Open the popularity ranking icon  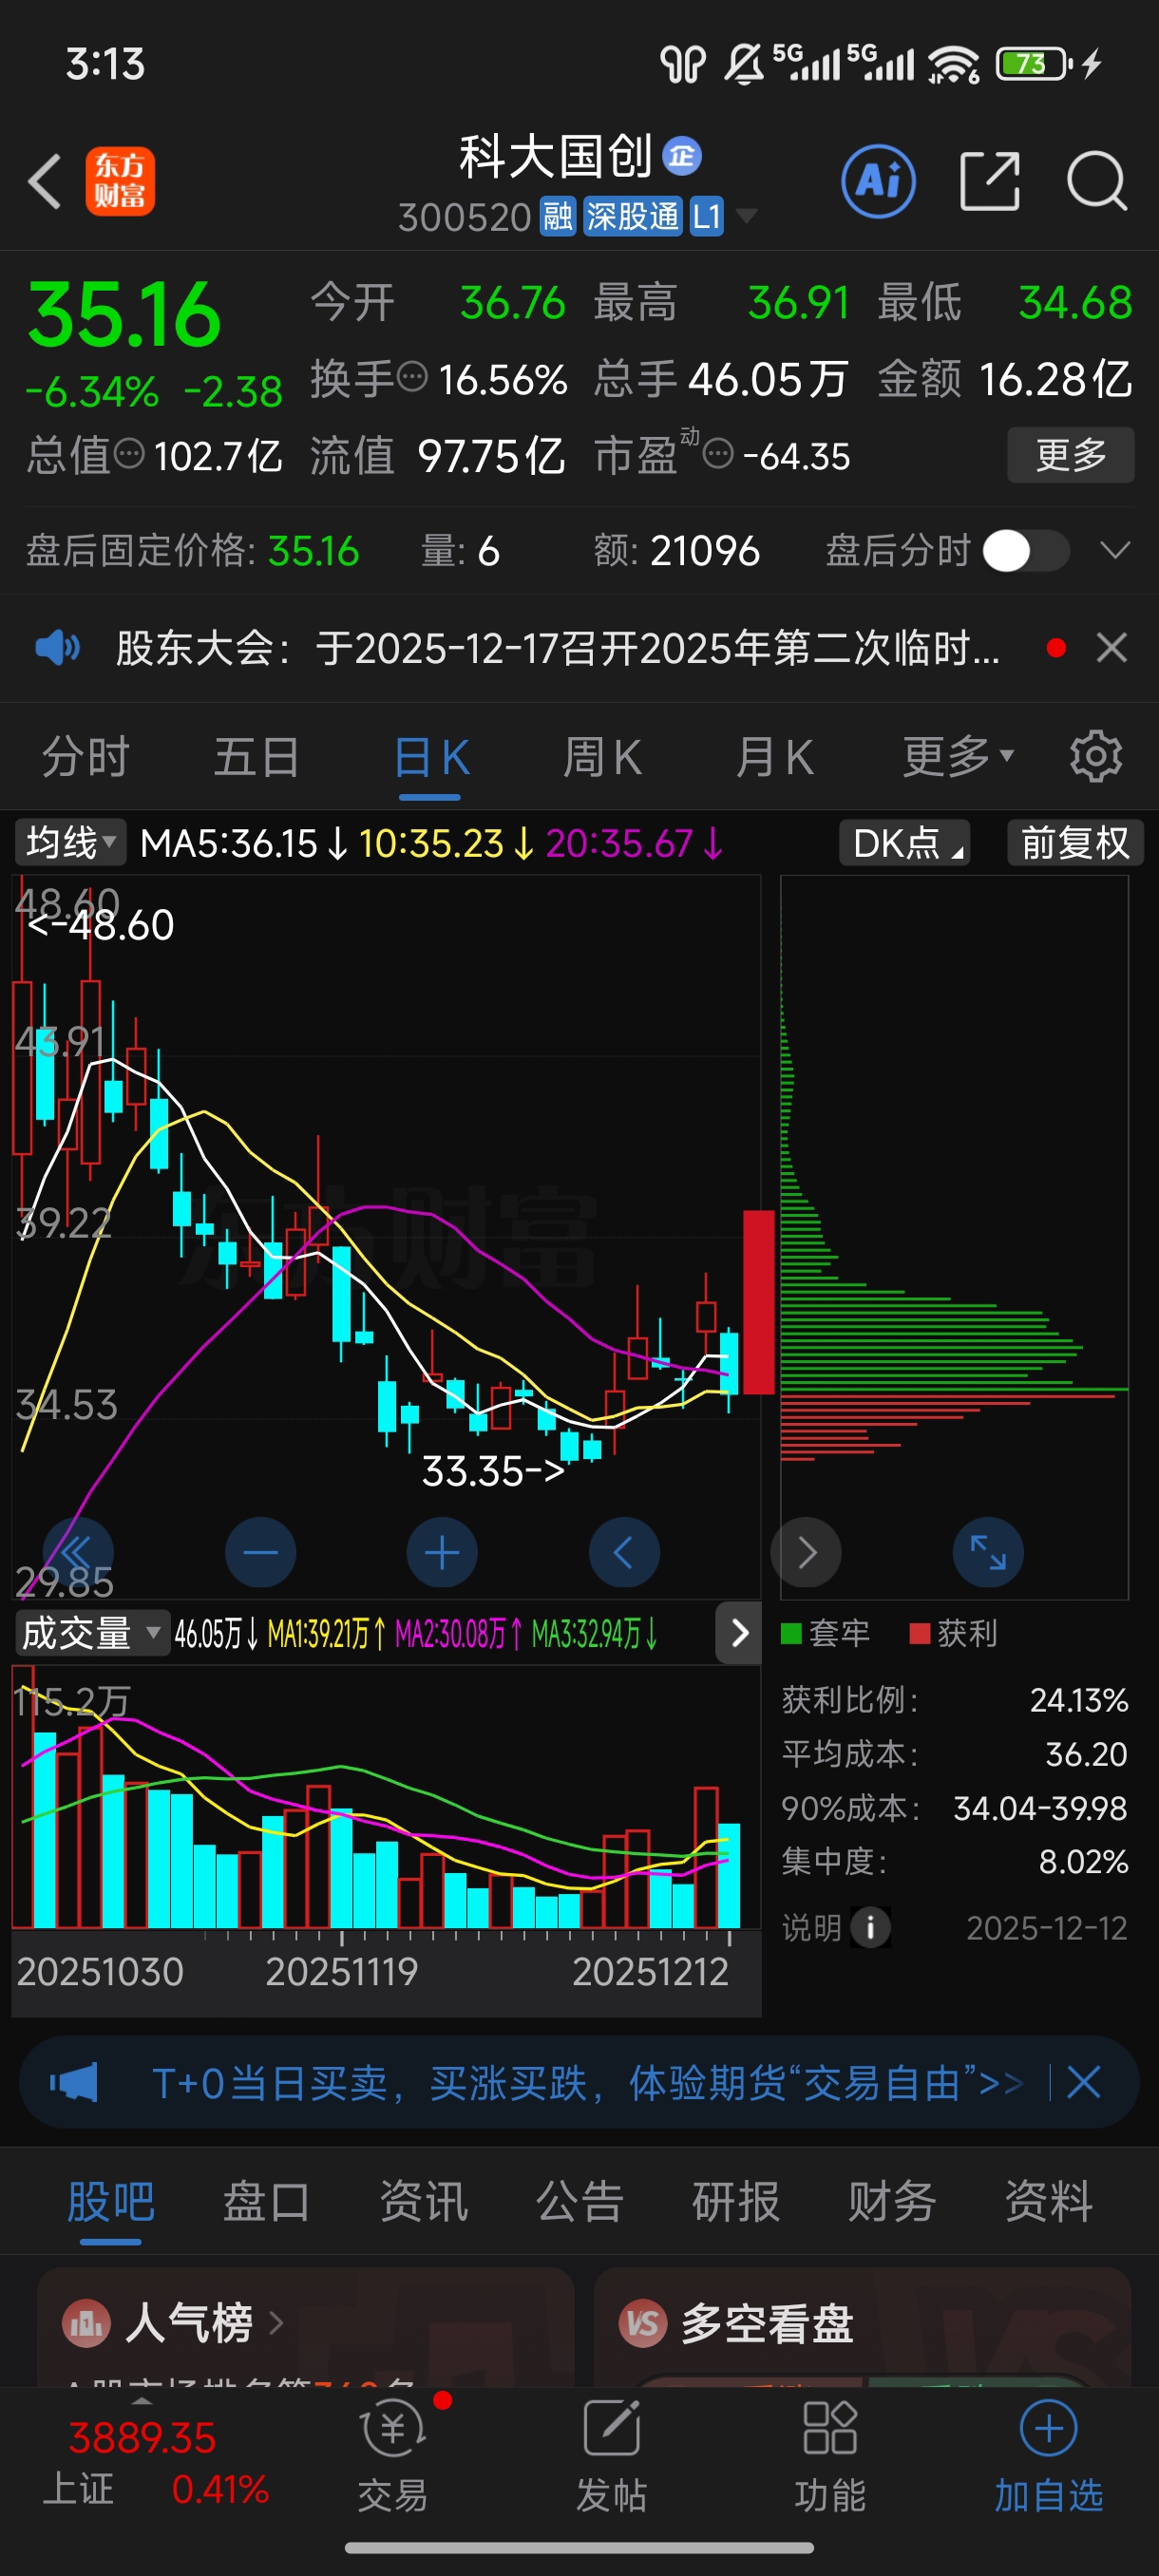coord(86,2322)
